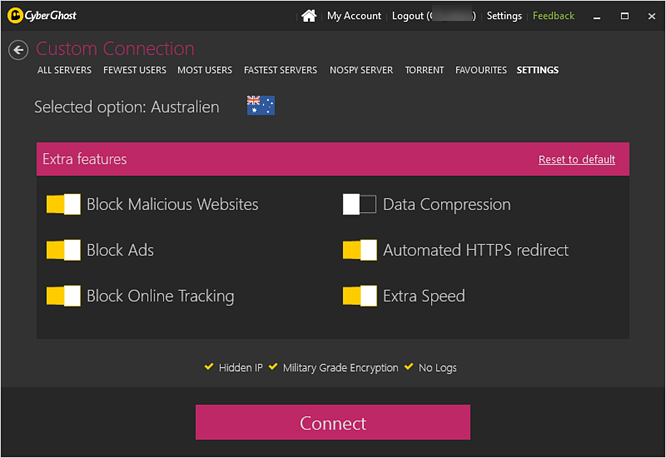Go to the Home screen icon
666x458 pixels.
pos(309,16)
